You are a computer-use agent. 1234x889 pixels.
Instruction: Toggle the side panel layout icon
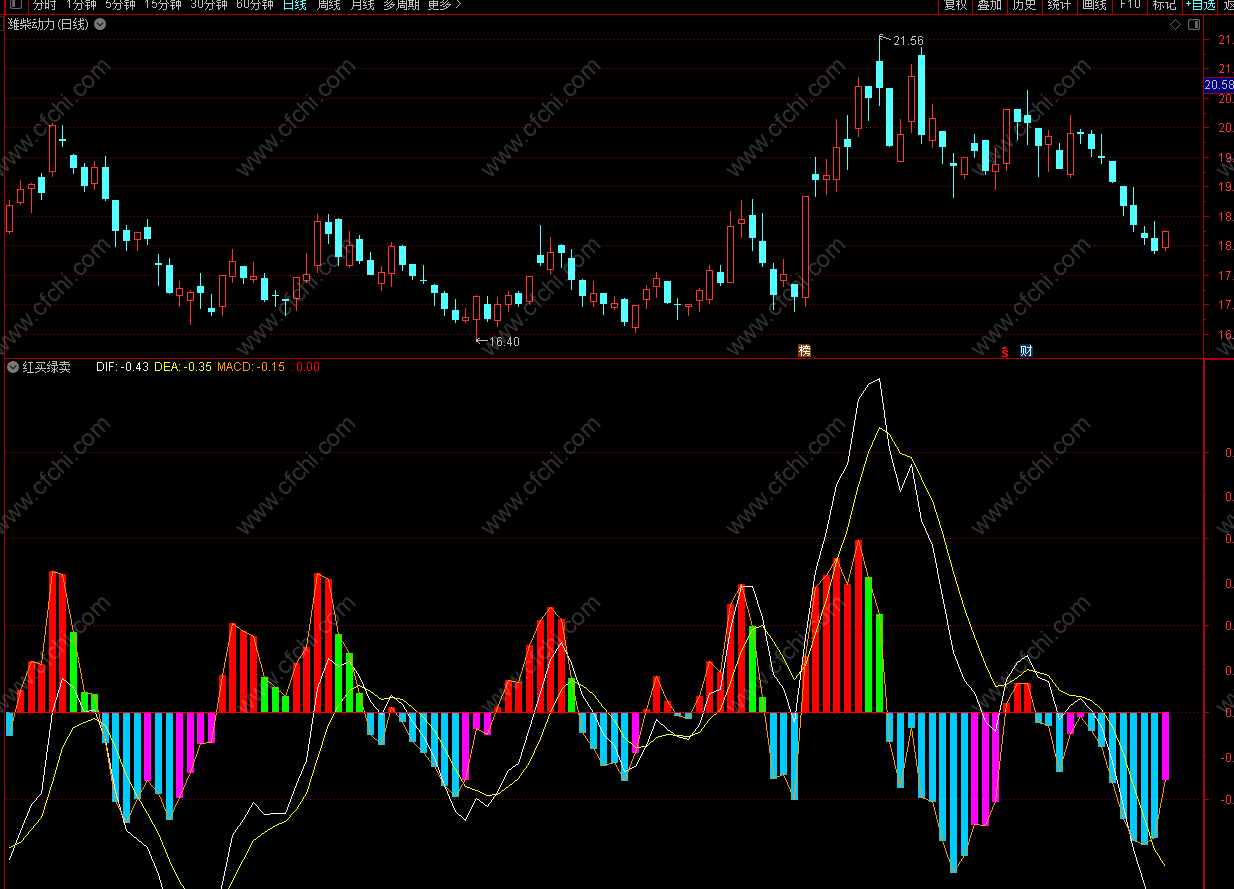[x=1193, y=24]
